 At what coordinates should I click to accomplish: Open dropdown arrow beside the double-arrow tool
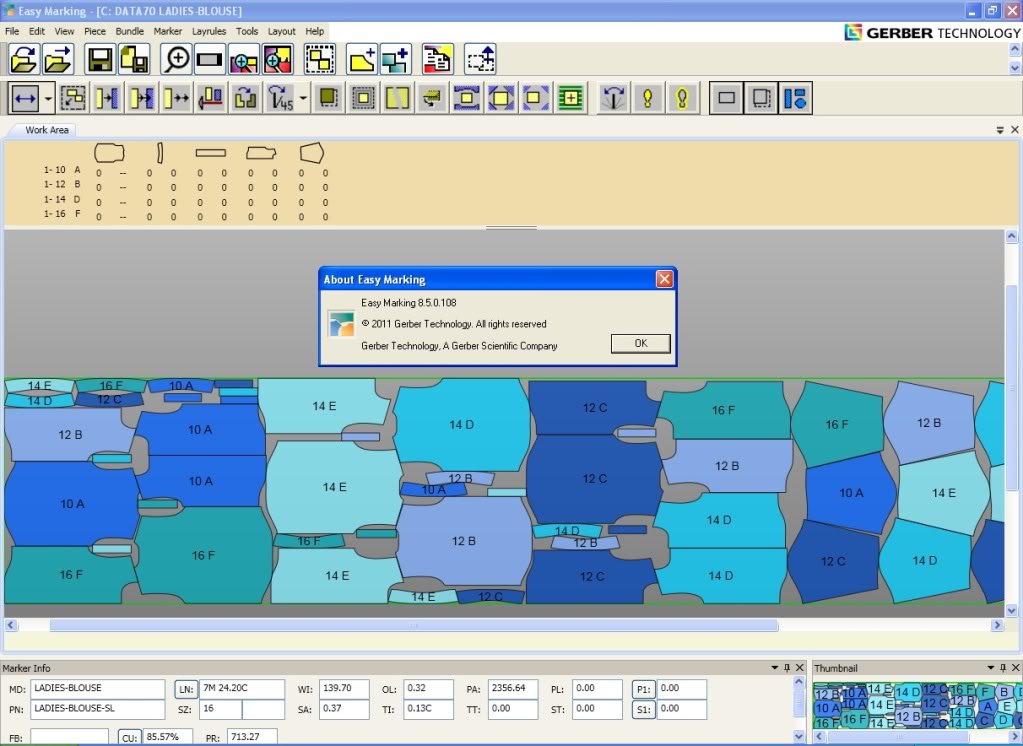click(49, 99)
